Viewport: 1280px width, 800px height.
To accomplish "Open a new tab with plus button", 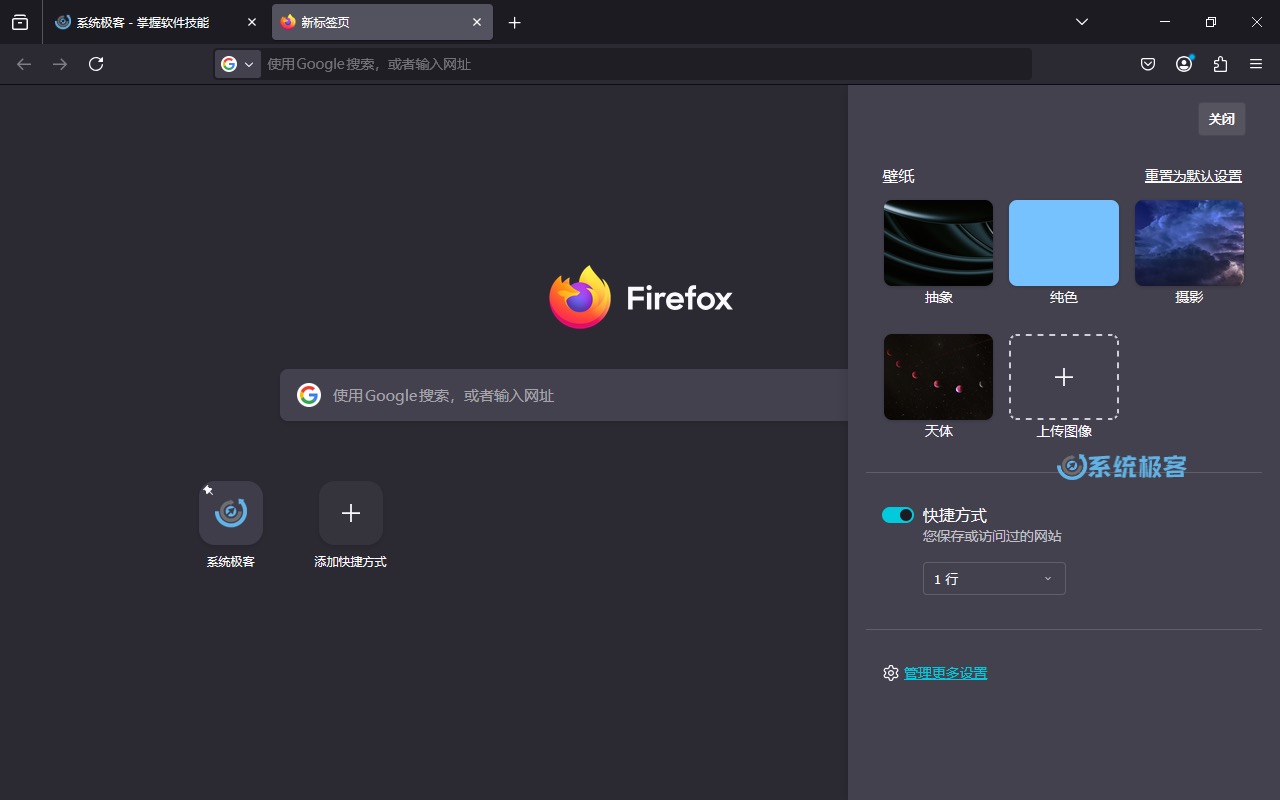I will 514,22.
